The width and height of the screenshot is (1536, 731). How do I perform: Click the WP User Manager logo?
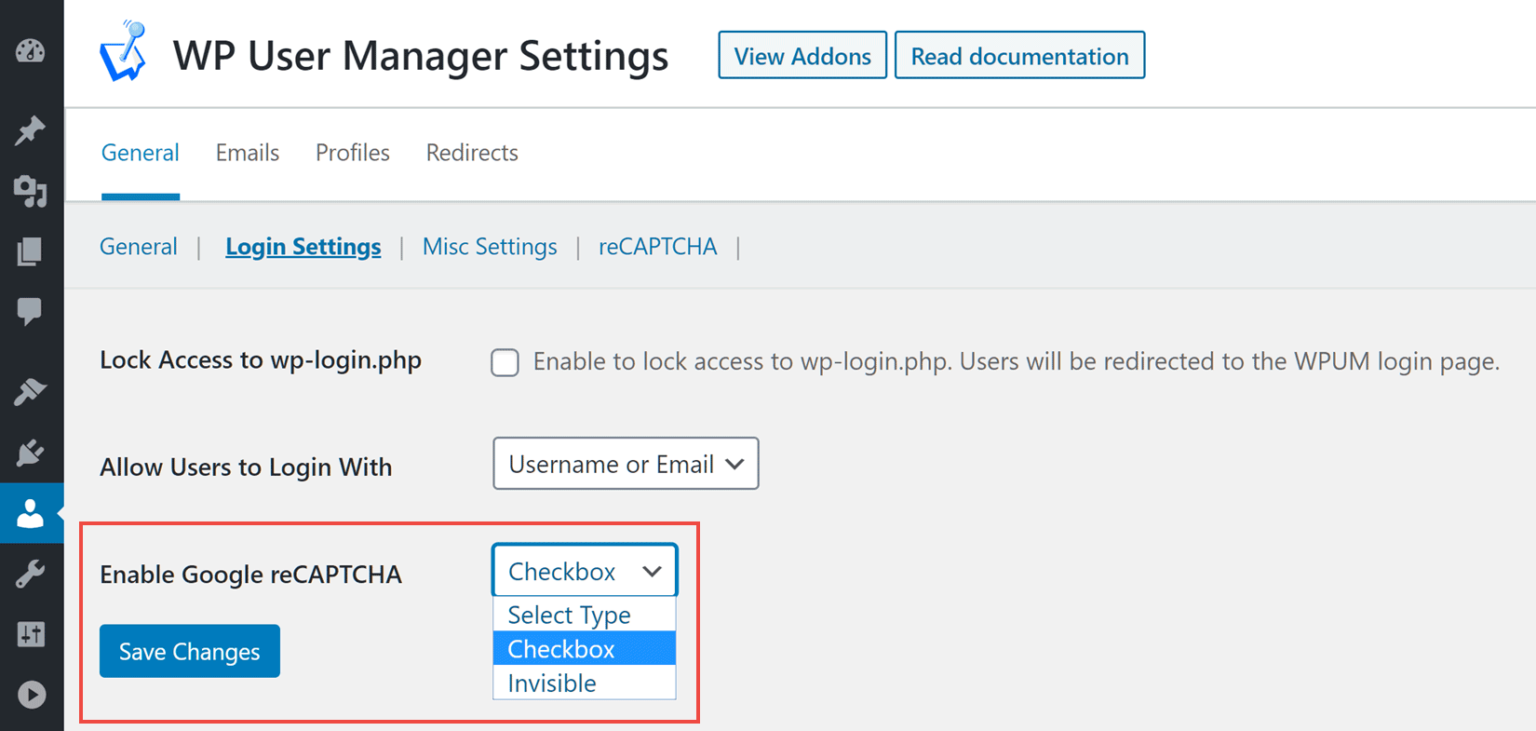(x=124, y=52)
